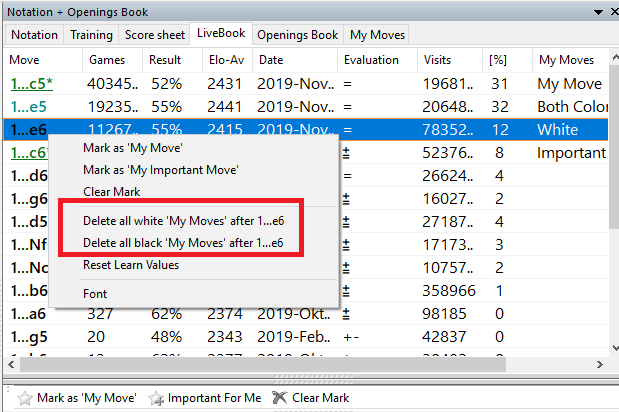619x412 pixels.
Task: Select Delete all white 'My Moves' after 1...e6
Action: [x=183, y=220]
